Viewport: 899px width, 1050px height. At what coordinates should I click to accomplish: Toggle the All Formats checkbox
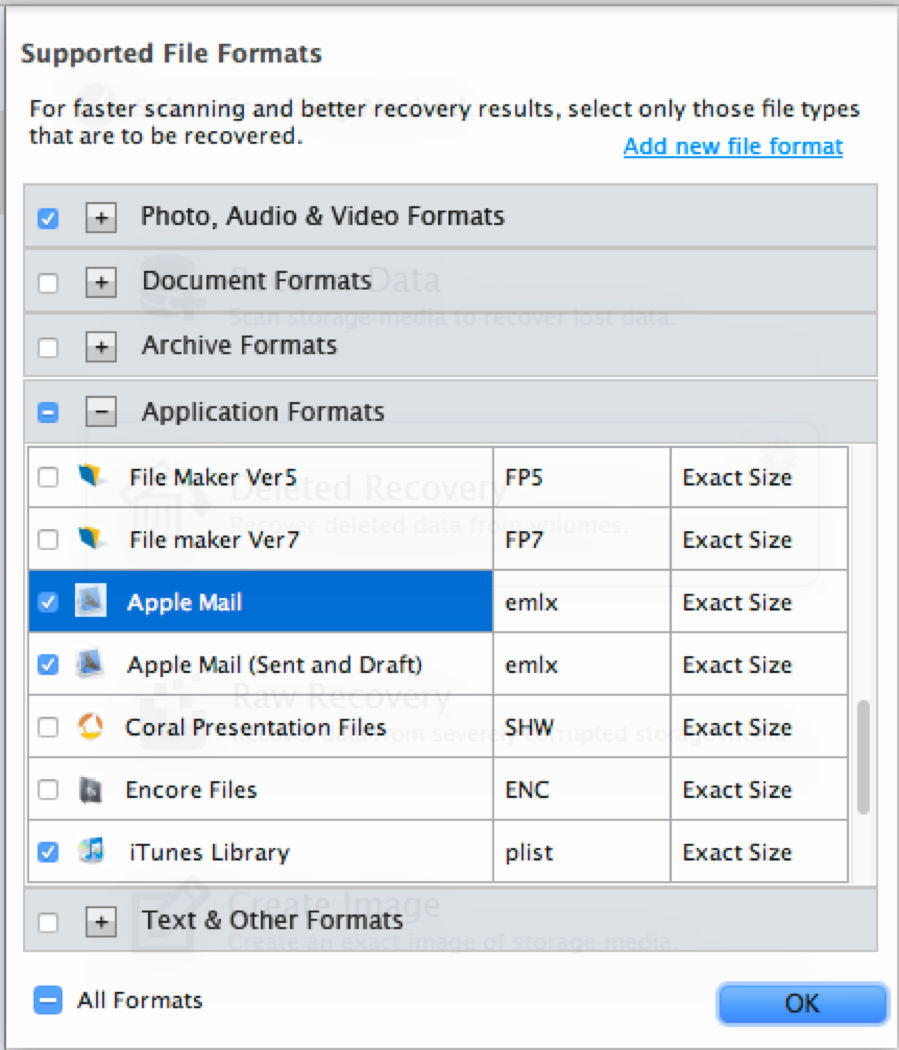[48, 1000]
